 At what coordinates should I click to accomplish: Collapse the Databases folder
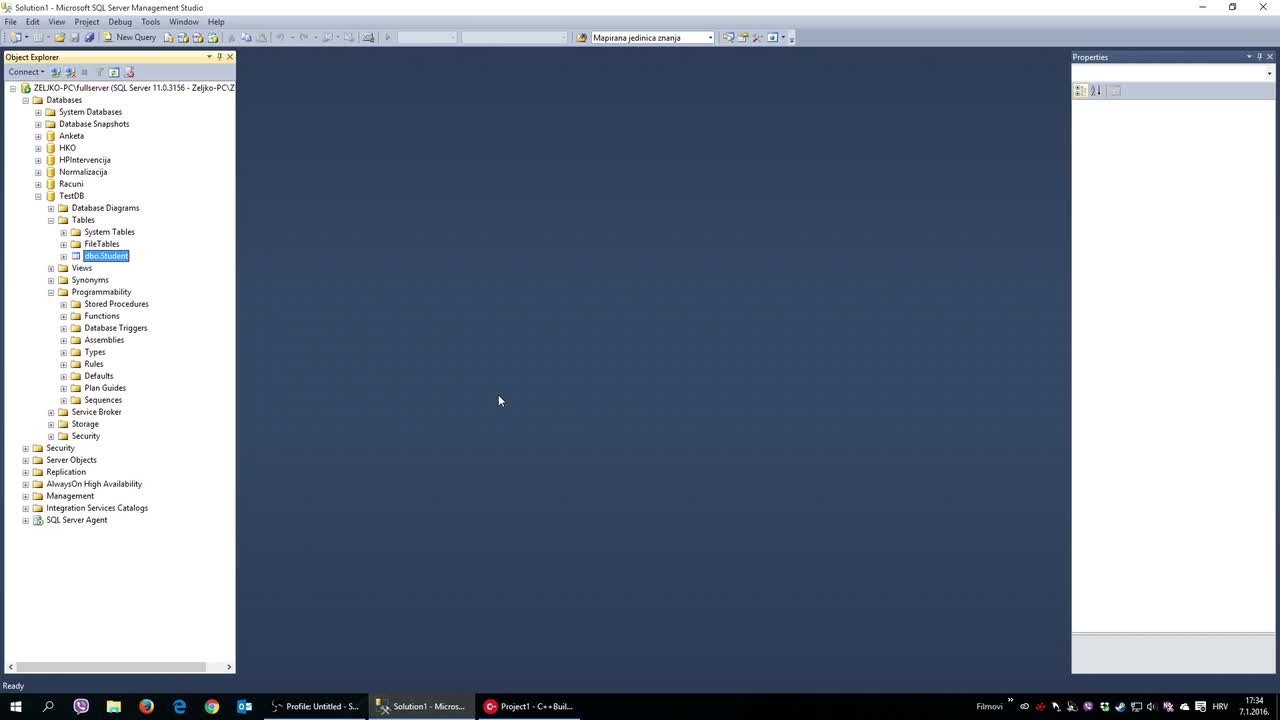pos(26,100)
